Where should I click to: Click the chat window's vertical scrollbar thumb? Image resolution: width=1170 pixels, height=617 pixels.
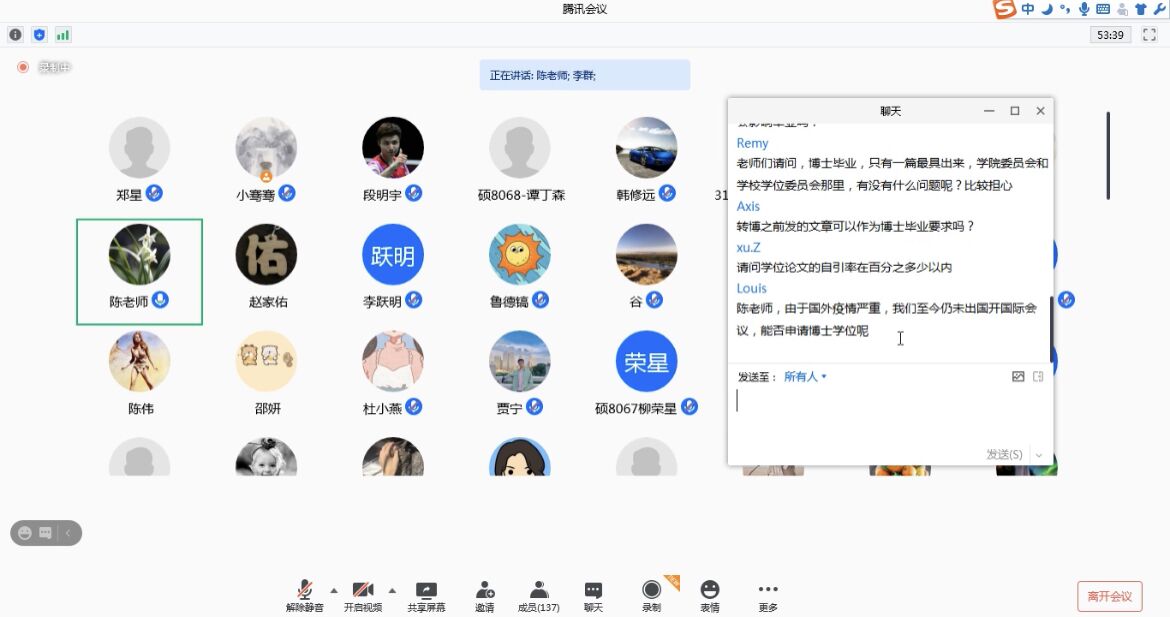click(x=1050, y=330)
